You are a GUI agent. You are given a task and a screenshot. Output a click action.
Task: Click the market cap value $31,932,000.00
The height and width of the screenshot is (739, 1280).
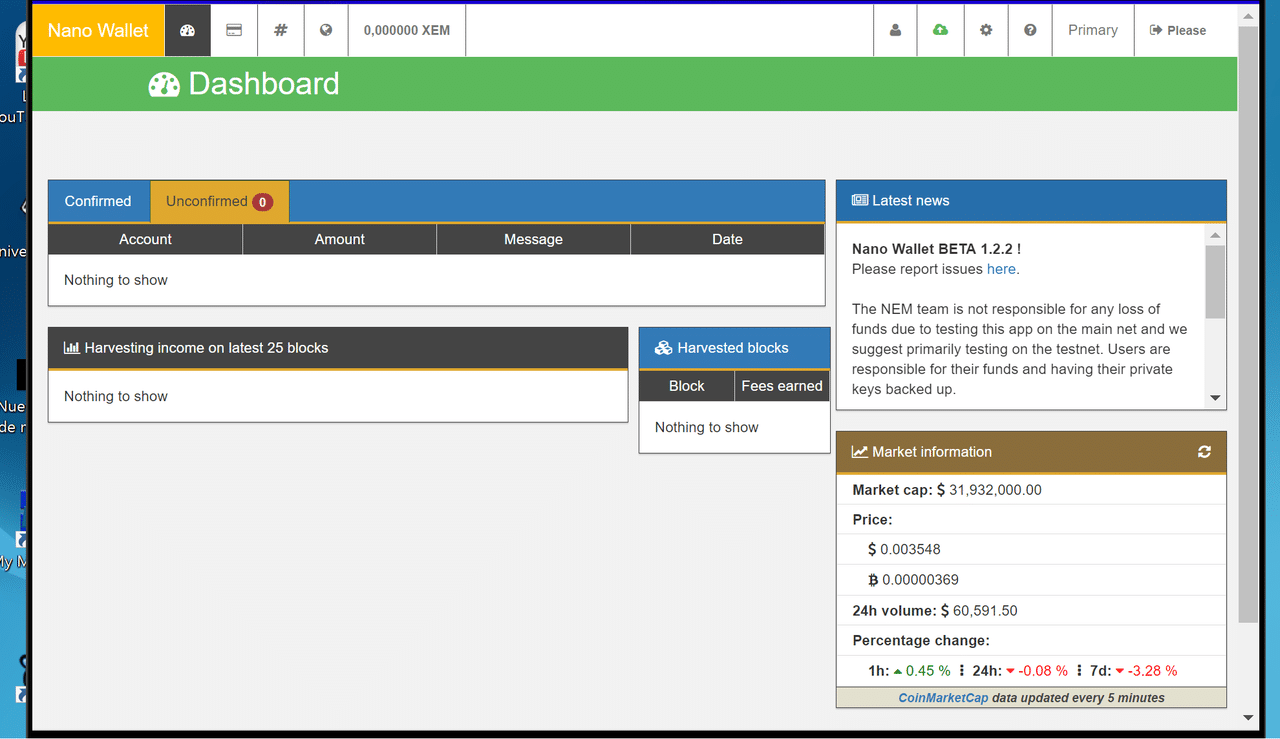[x=989, y=490]
